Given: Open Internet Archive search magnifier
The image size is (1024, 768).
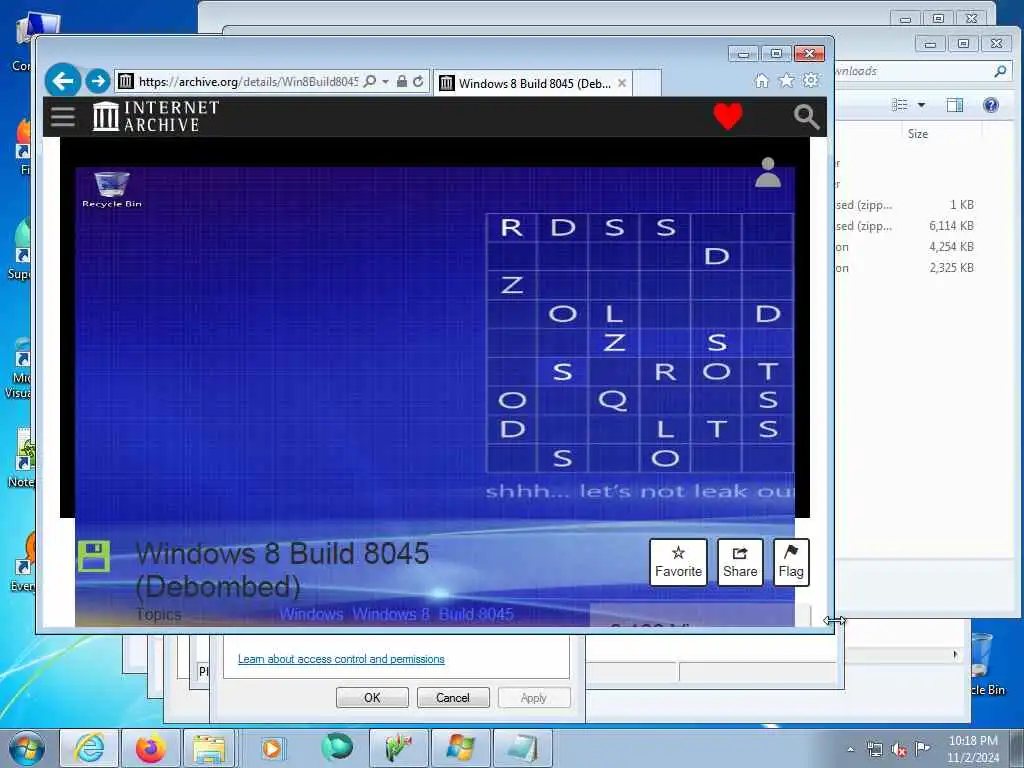Looking at the screenshot, I should (807, 117).
